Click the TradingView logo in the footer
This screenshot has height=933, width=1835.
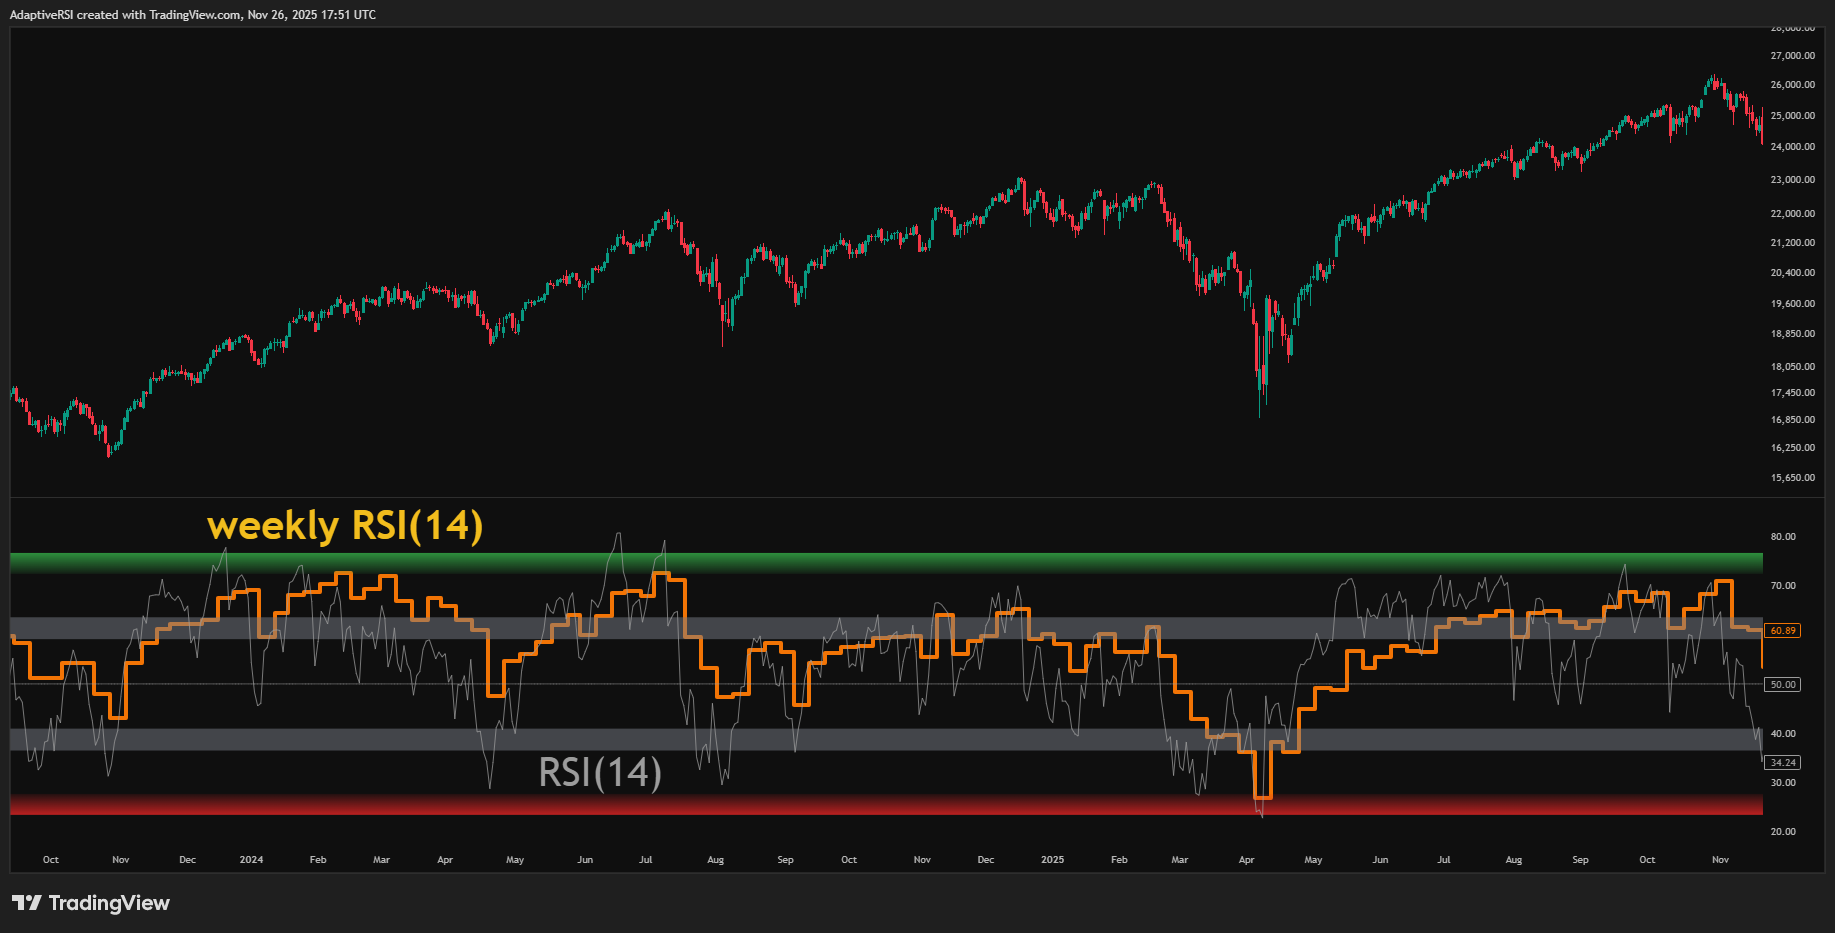[x=91, y=903]
